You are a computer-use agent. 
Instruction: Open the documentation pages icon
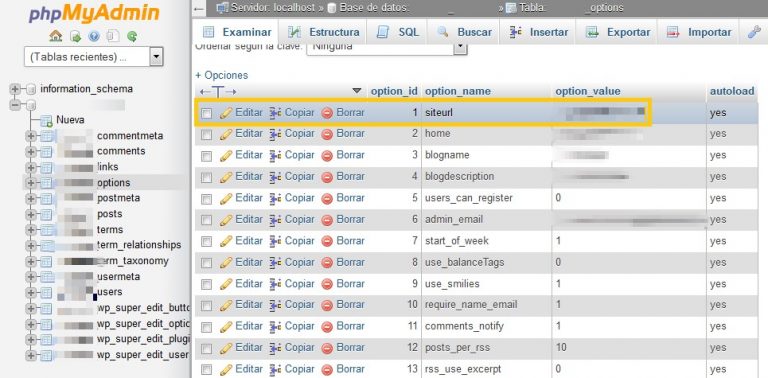113,36
